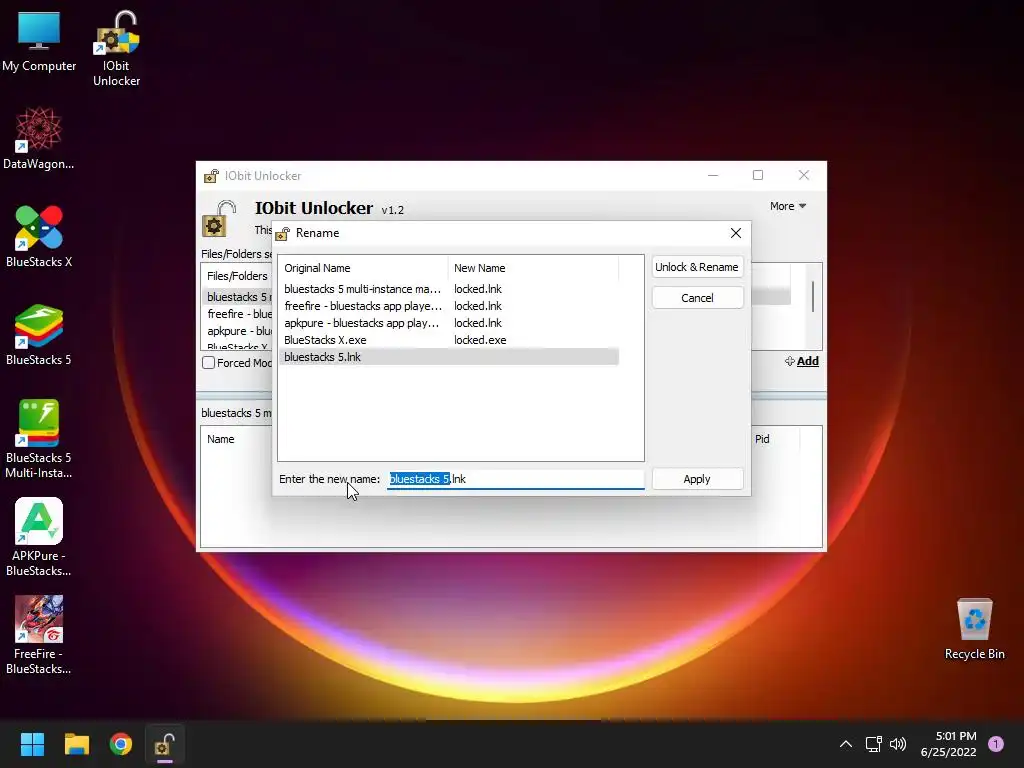Click the Original Name column header

coord(363,268)
